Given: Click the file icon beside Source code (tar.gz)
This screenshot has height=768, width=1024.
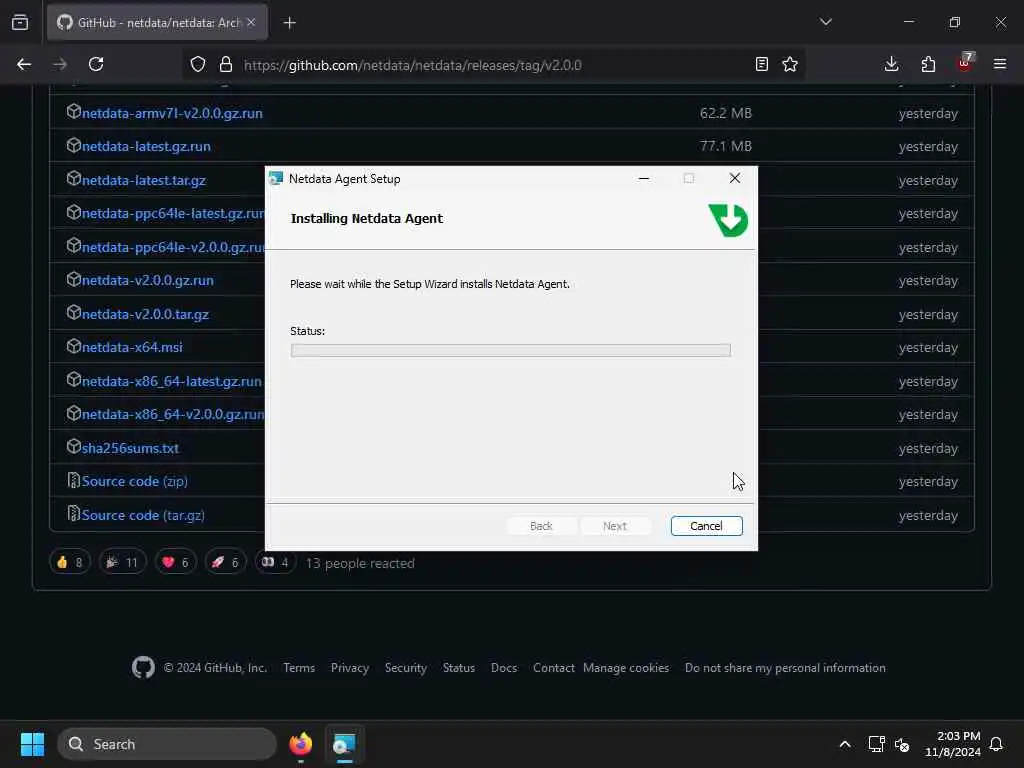Looking at the screenshot, I should 73,514.
